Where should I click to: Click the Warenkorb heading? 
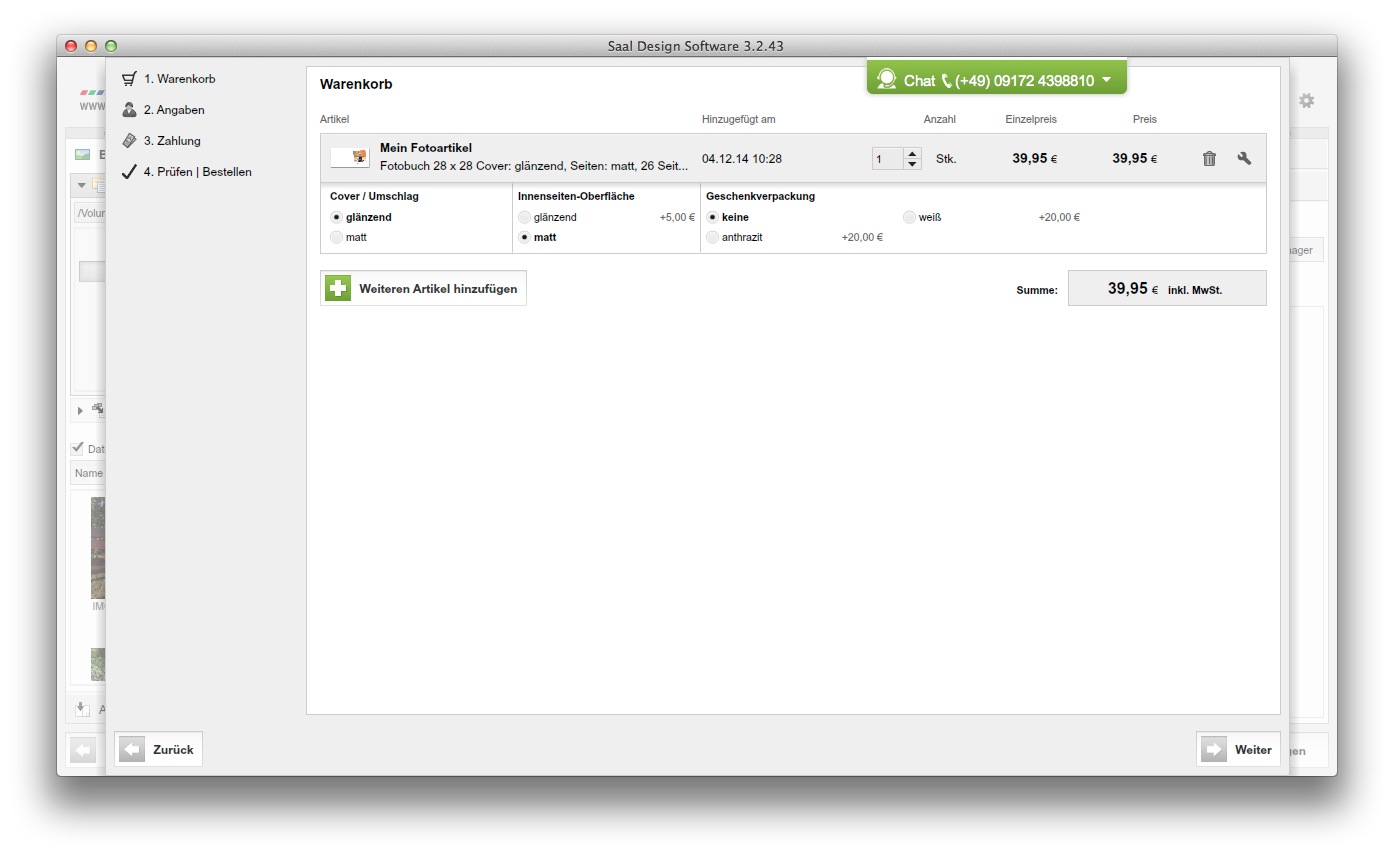(356, 84)
